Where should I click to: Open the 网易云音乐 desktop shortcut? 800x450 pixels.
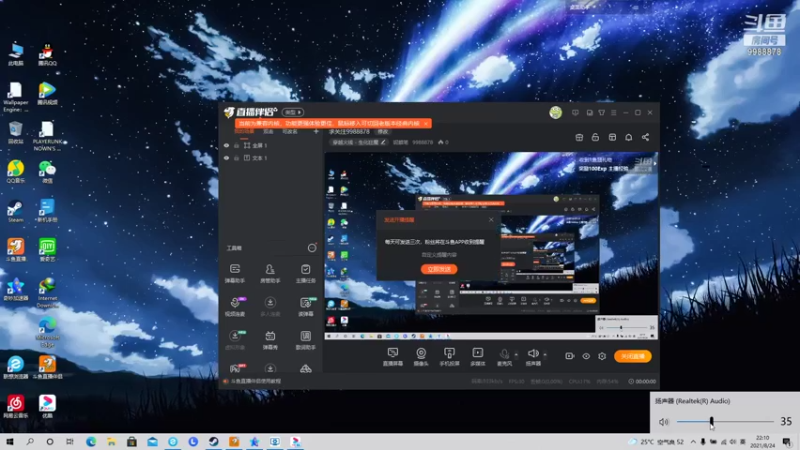15,406
